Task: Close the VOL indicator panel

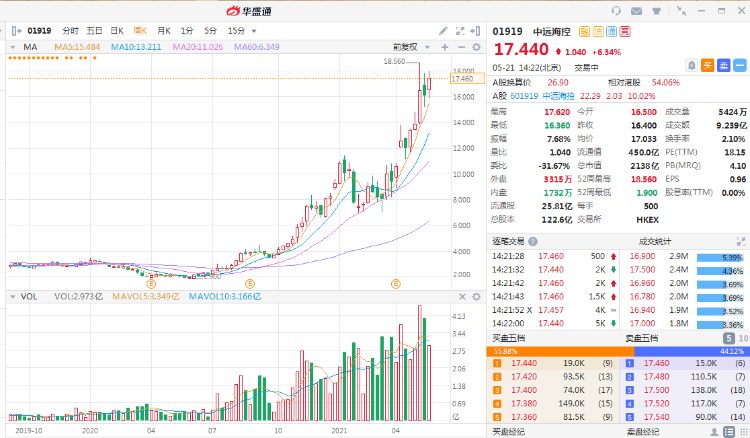Action: coord(462,296)
